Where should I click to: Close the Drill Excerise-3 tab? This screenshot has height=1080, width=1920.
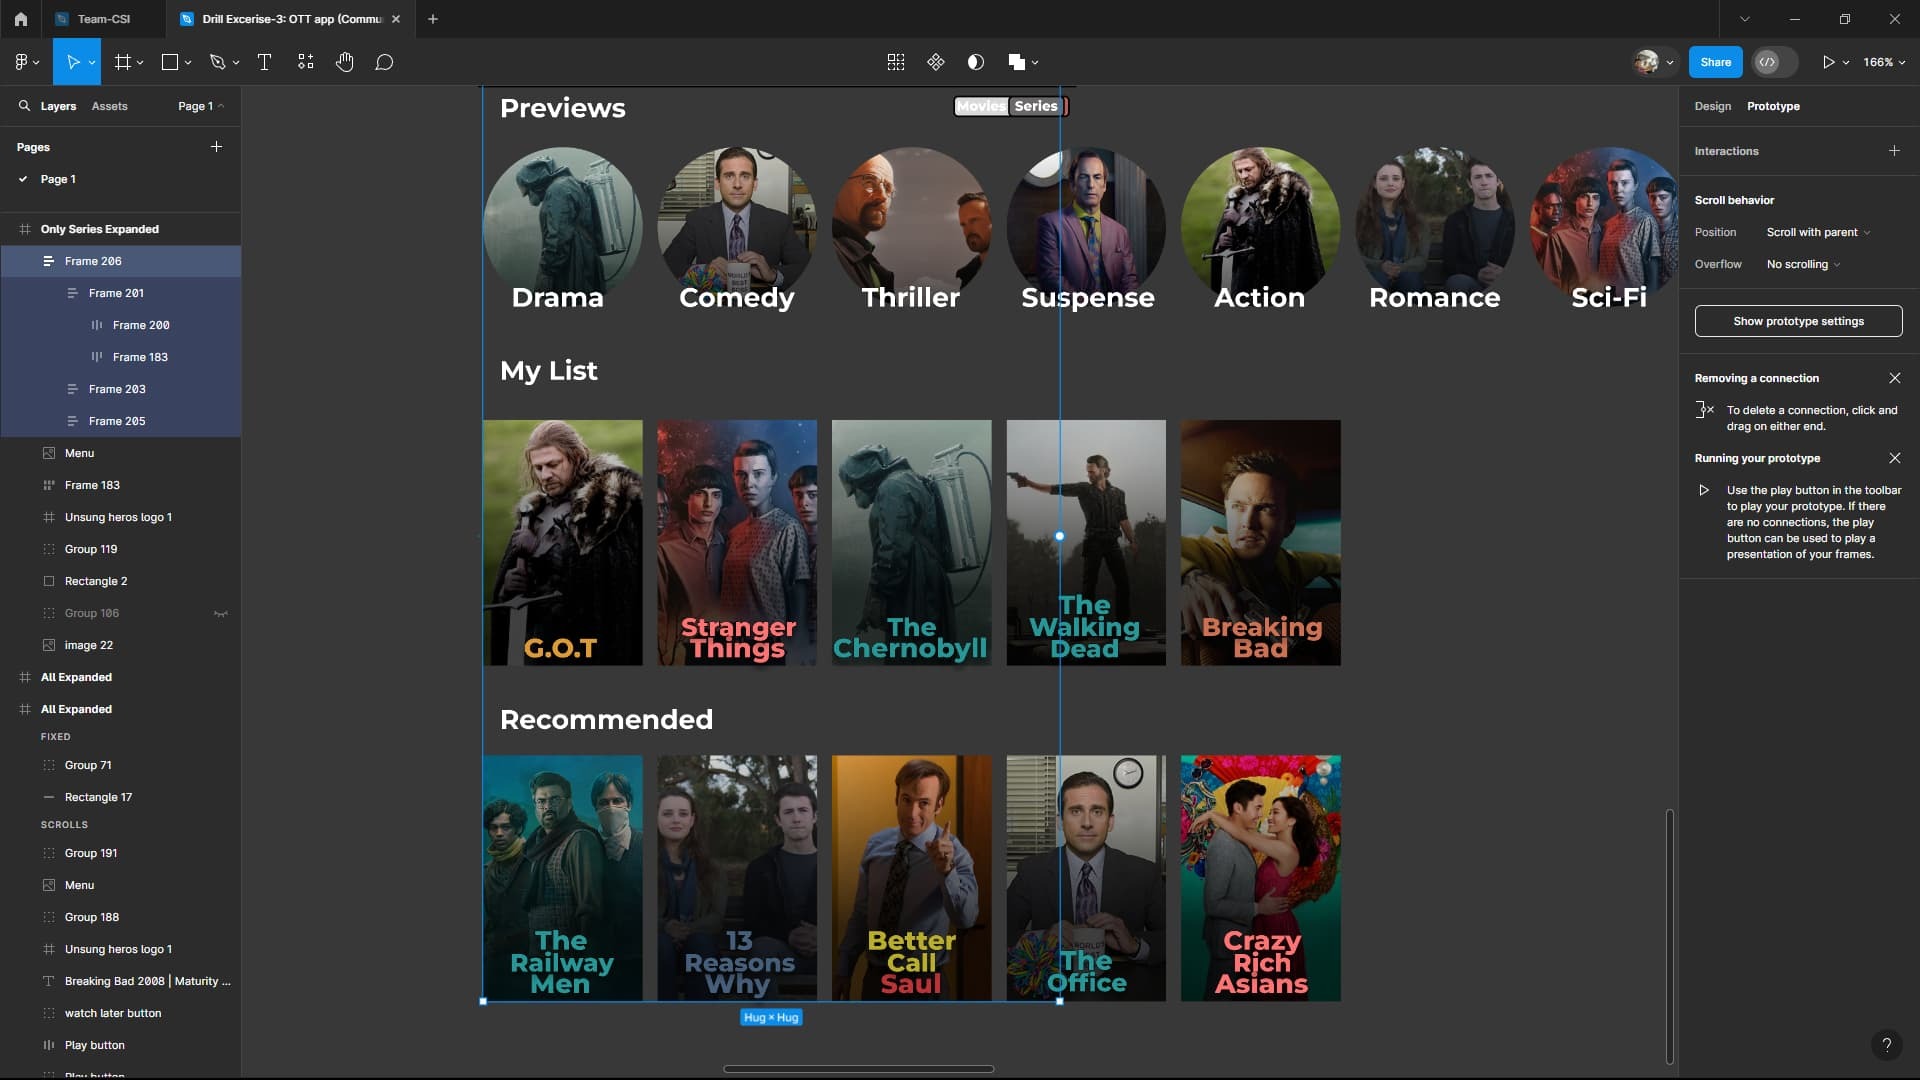[x=396, y=19]
